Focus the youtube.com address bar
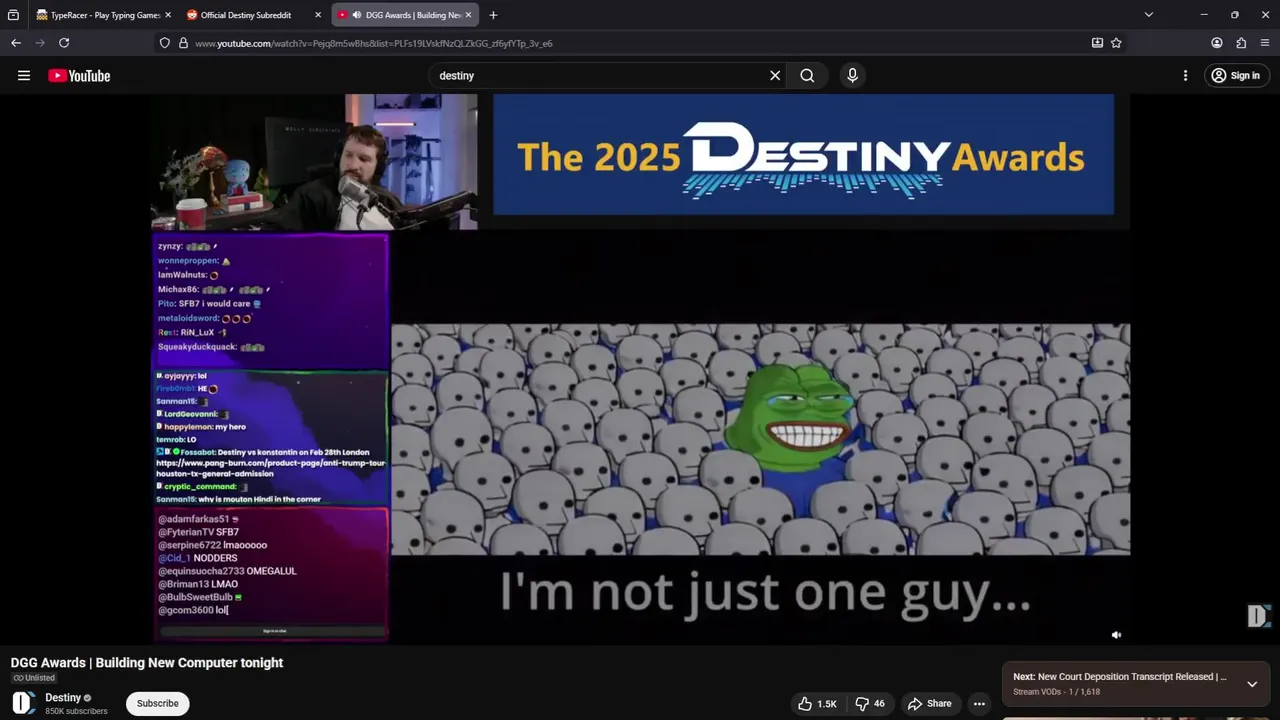The image size is (1280, 720). point(640,43)
